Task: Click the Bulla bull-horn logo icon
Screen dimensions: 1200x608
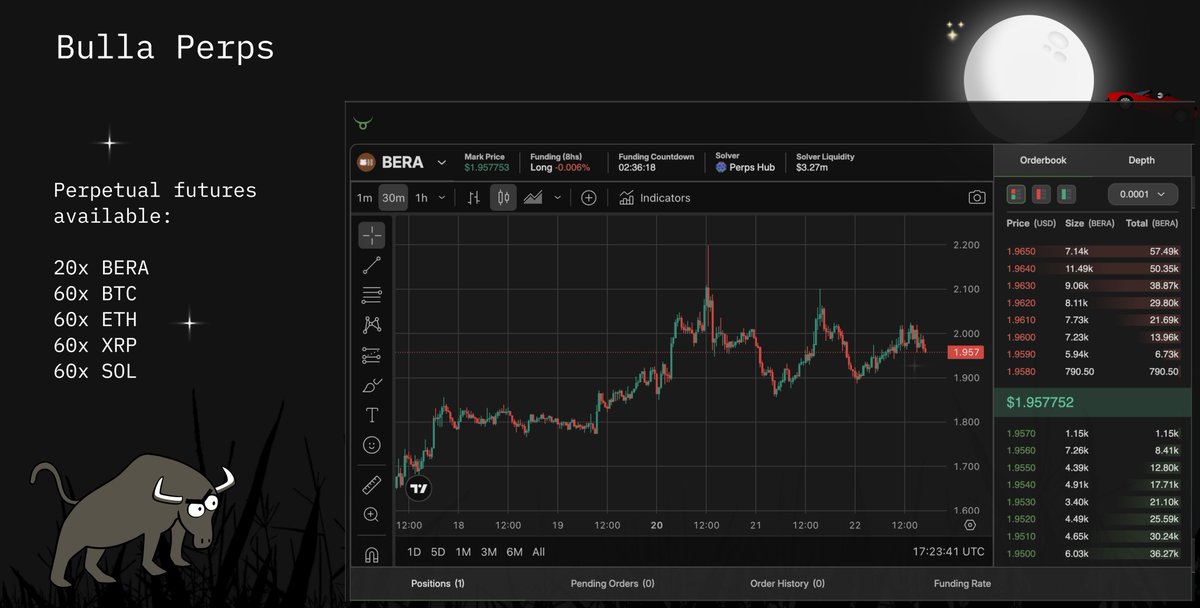Action: pos(362,124)
